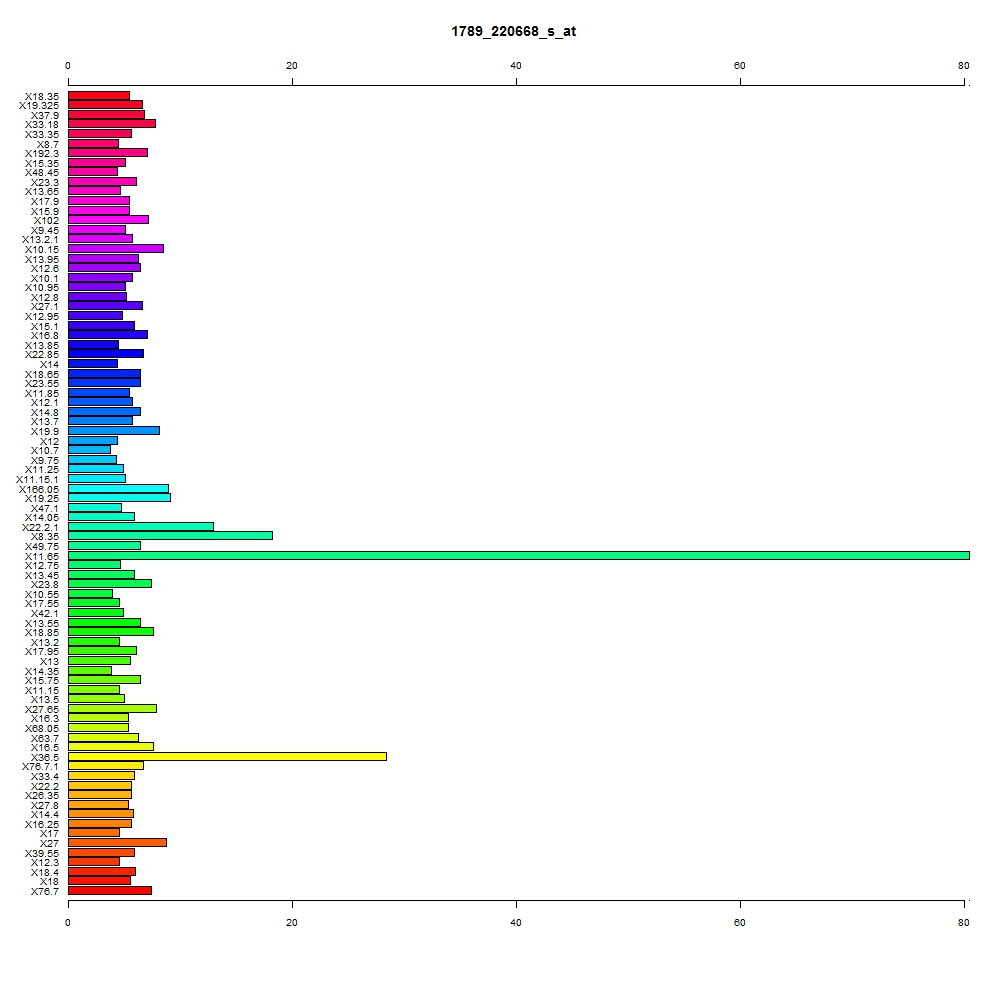The height and width of the screenshot is (1000, 1000).
Task: Click the row label X33.18
Action: (x=42, y=124)
